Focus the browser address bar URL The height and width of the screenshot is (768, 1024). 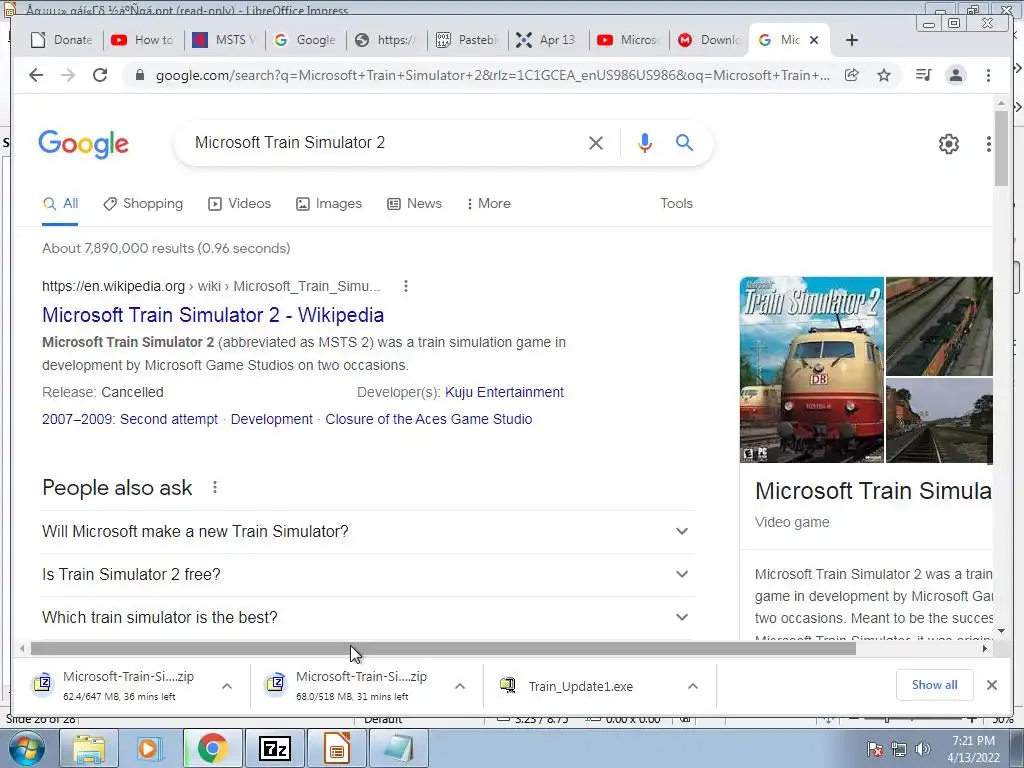tap(492, 76)
